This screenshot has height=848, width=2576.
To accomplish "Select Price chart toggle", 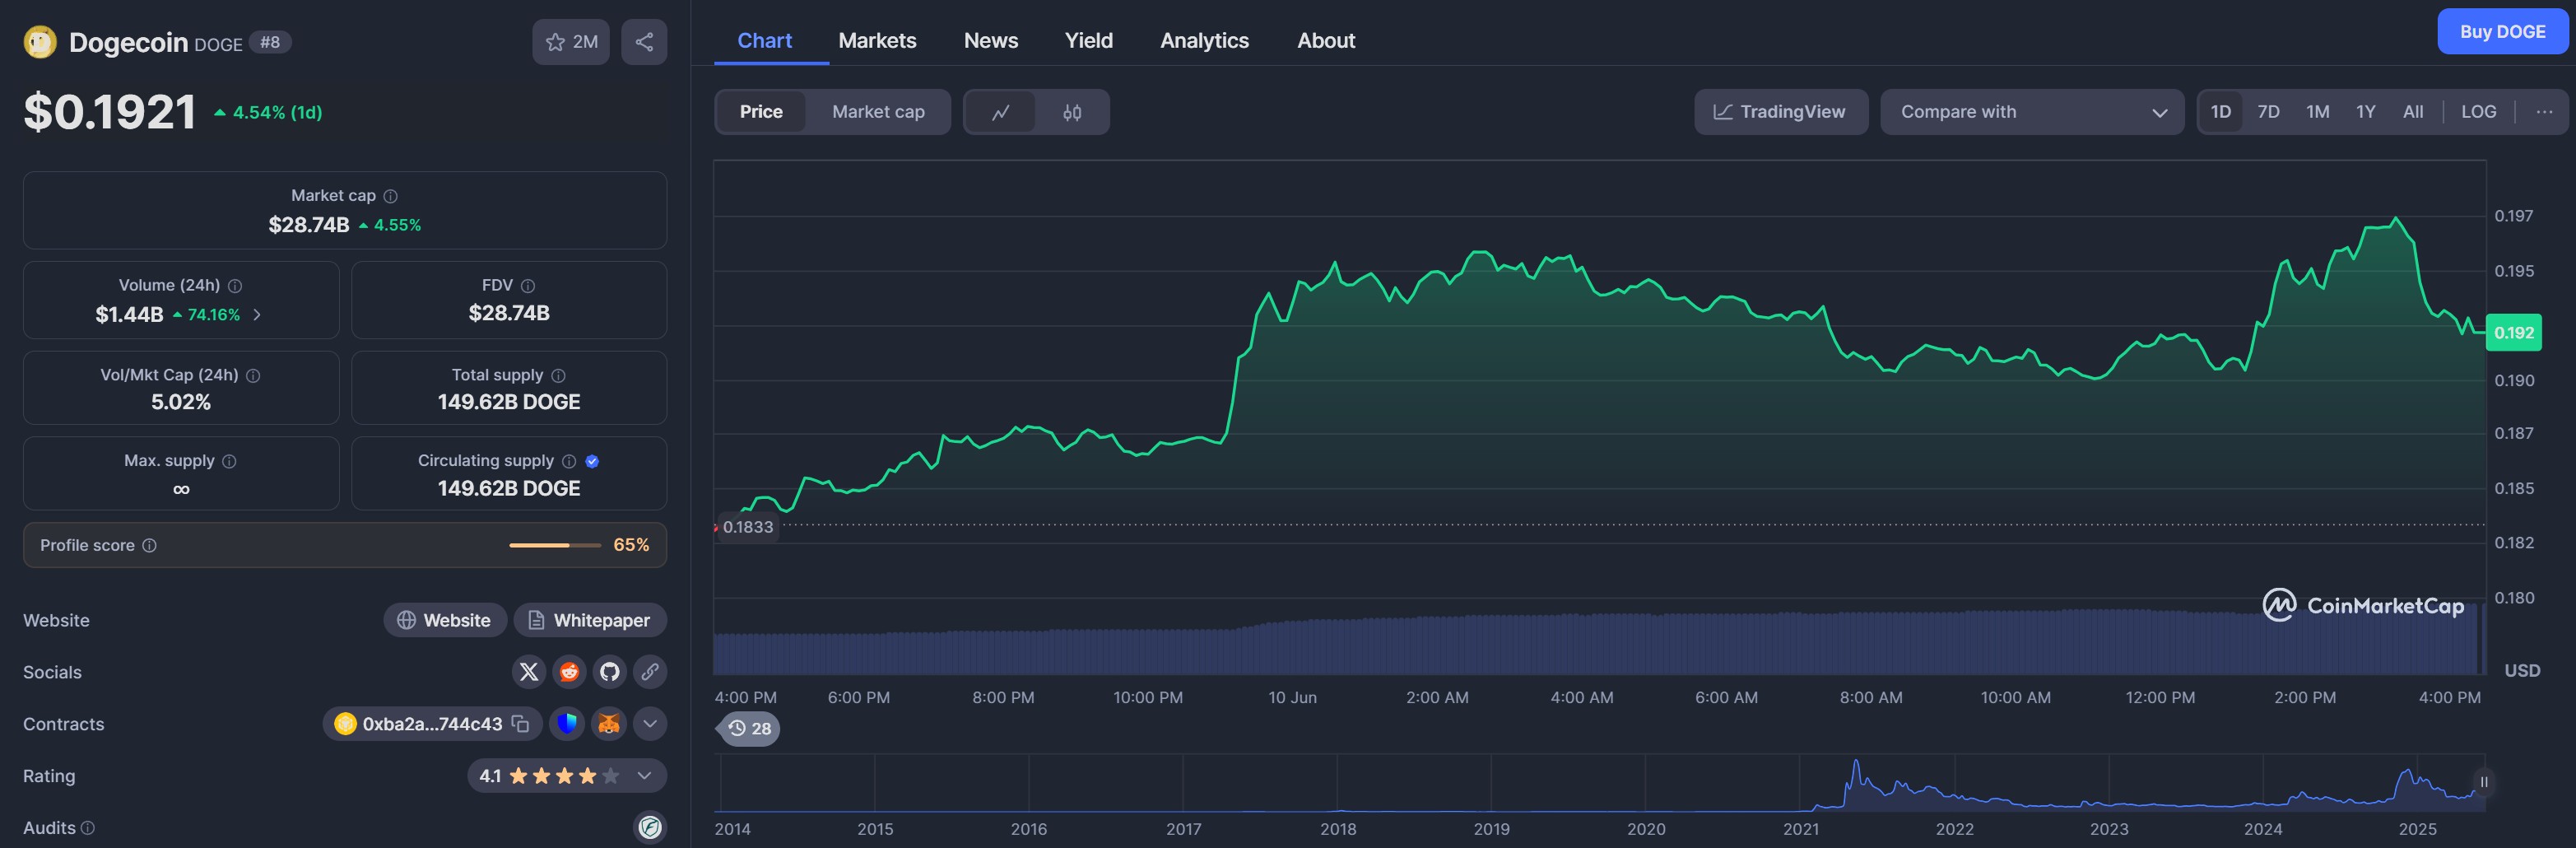I will click(x=761, y=112).
